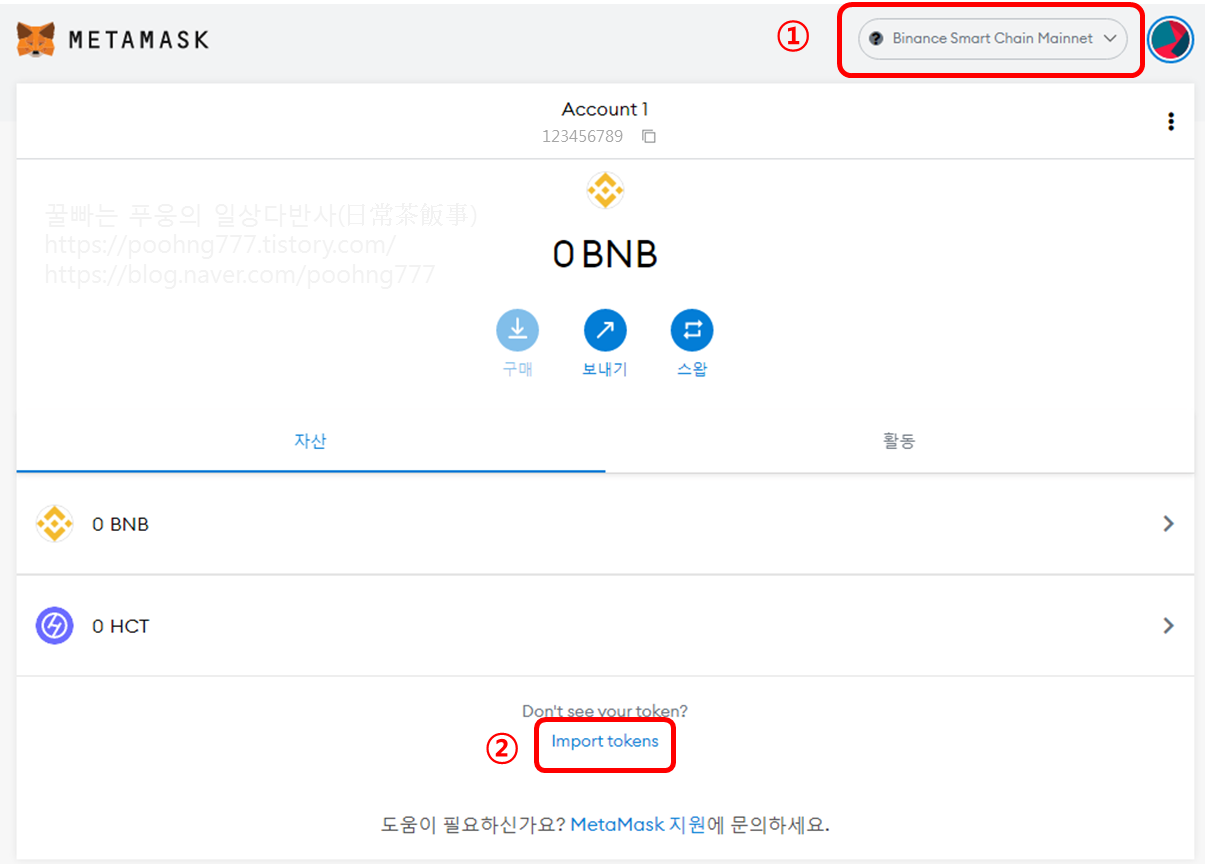This screenshot has width=1205, height=864.
Task: Click the BNB token icon in list
Action: click(54, 524)
